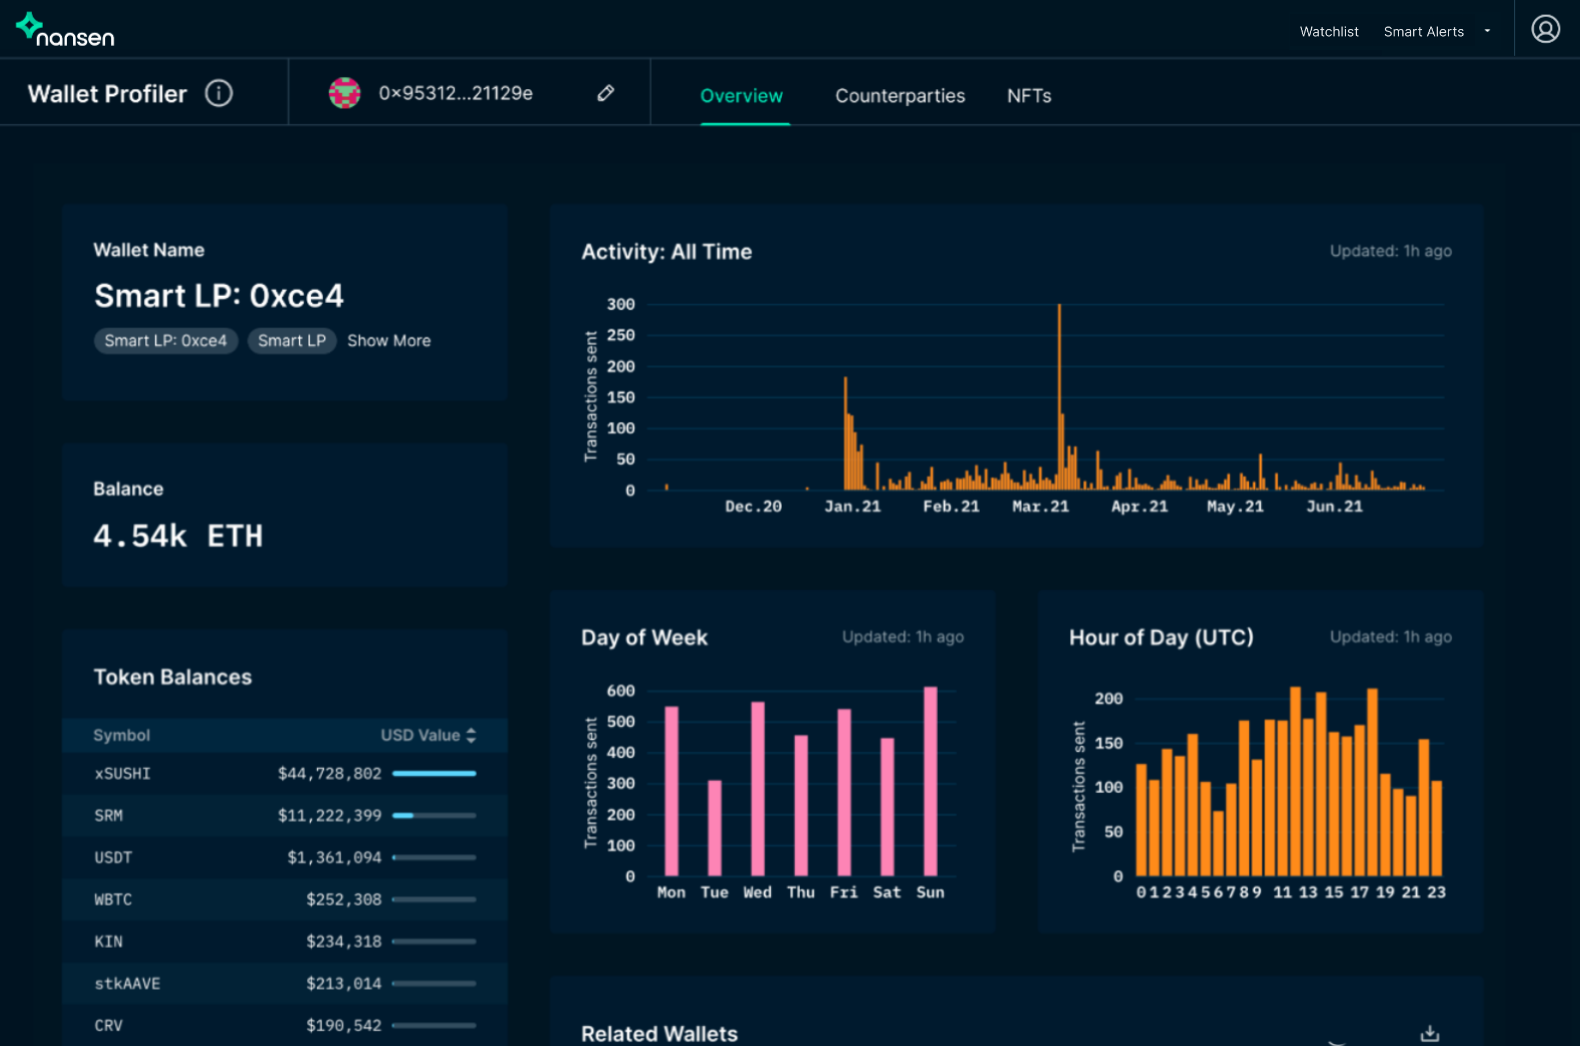Open the NFTs tab
The height and width of the screenshot is (1046, 1580).
[x=1029, y=96]
